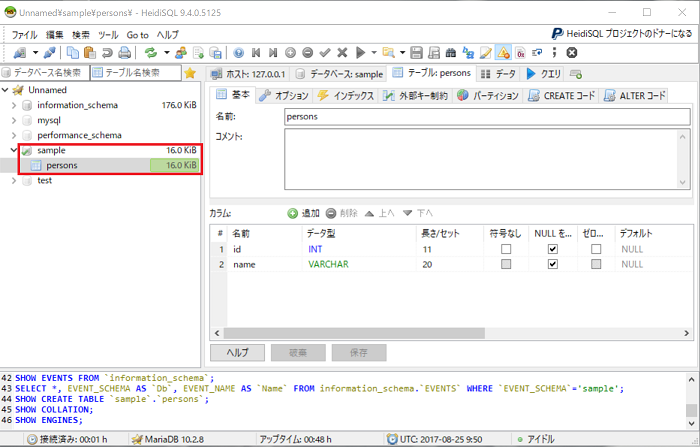Switch to the CREATE コード tab
The image size is (700, 447).
click(562, 96)
